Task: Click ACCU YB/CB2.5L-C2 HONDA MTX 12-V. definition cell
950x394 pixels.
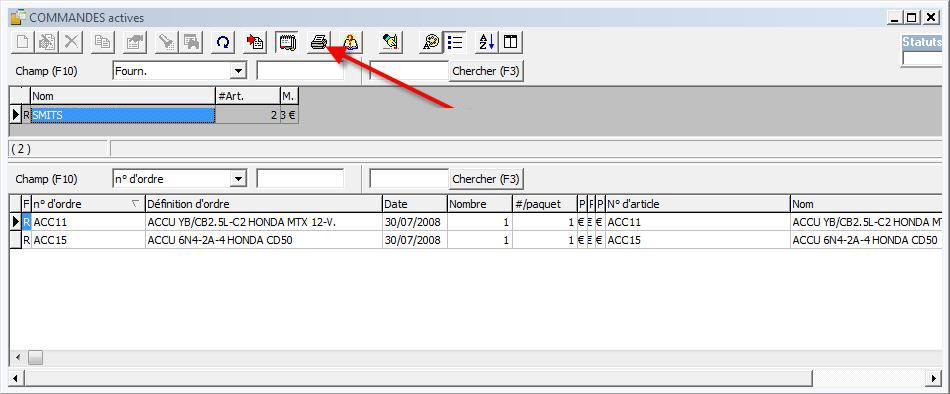Action: point(264,222)
